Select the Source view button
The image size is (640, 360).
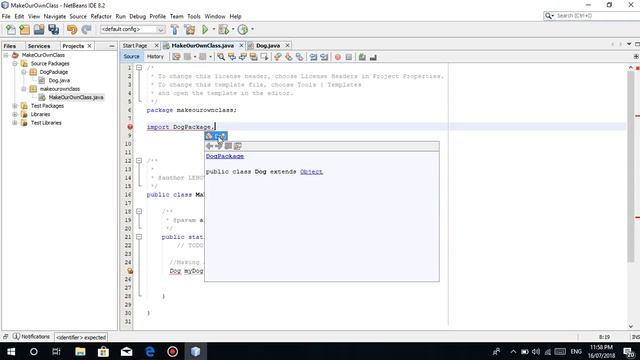131,57
